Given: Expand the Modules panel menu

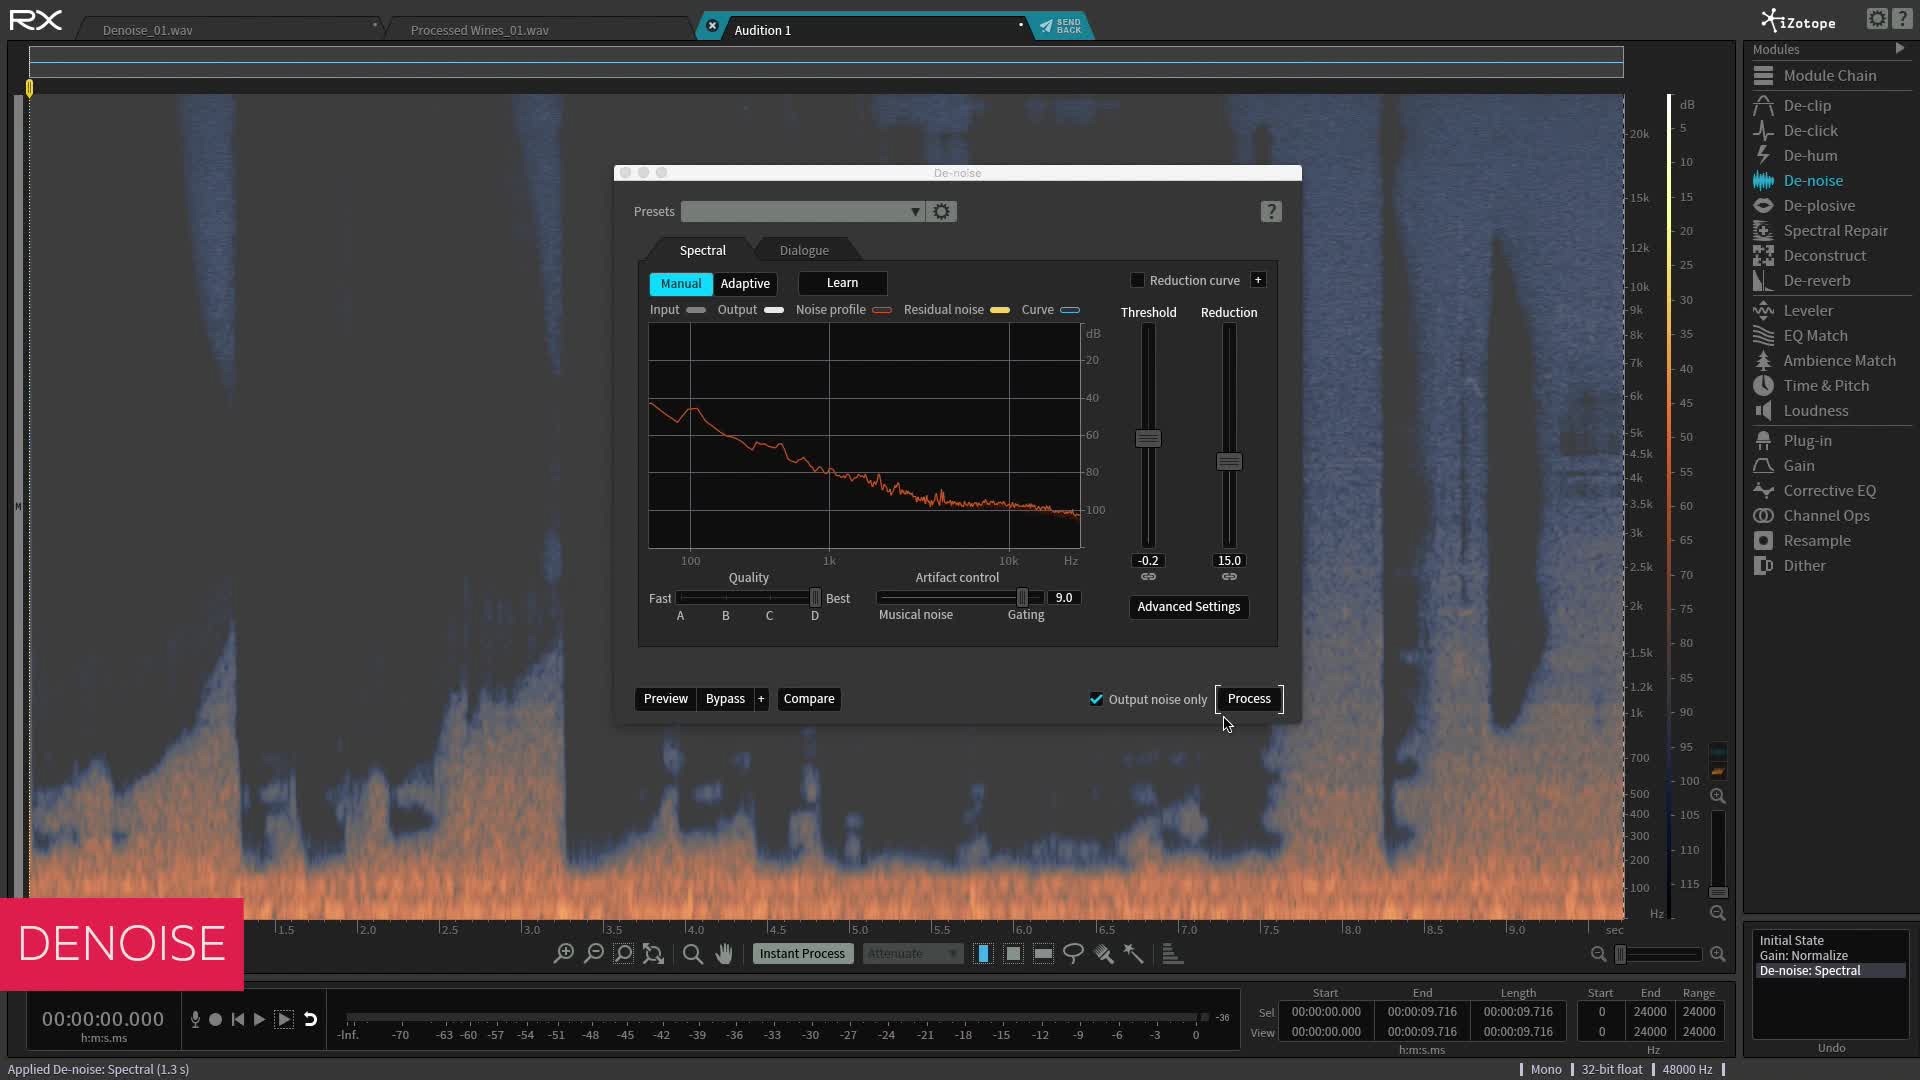Looking at the screenshot, I should coord(1898,48).
